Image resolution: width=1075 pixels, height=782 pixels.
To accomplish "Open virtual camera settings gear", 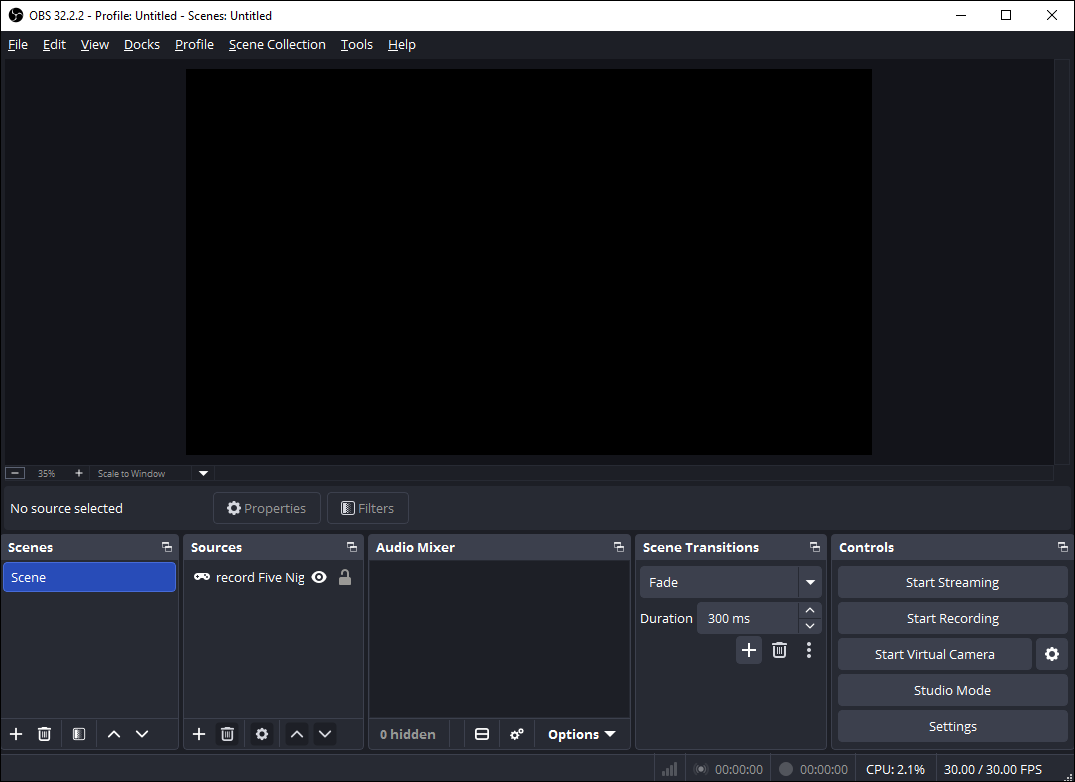I will pyautogui.click(x=1052, y=654).
